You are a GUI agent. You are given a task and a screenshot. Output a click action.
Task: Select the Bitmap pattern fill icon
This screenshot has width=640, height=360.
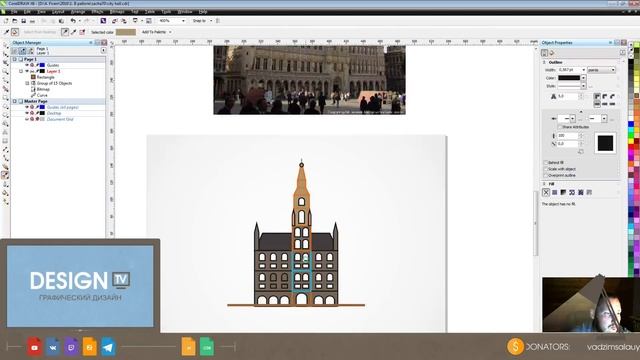[x=580, y=192]
